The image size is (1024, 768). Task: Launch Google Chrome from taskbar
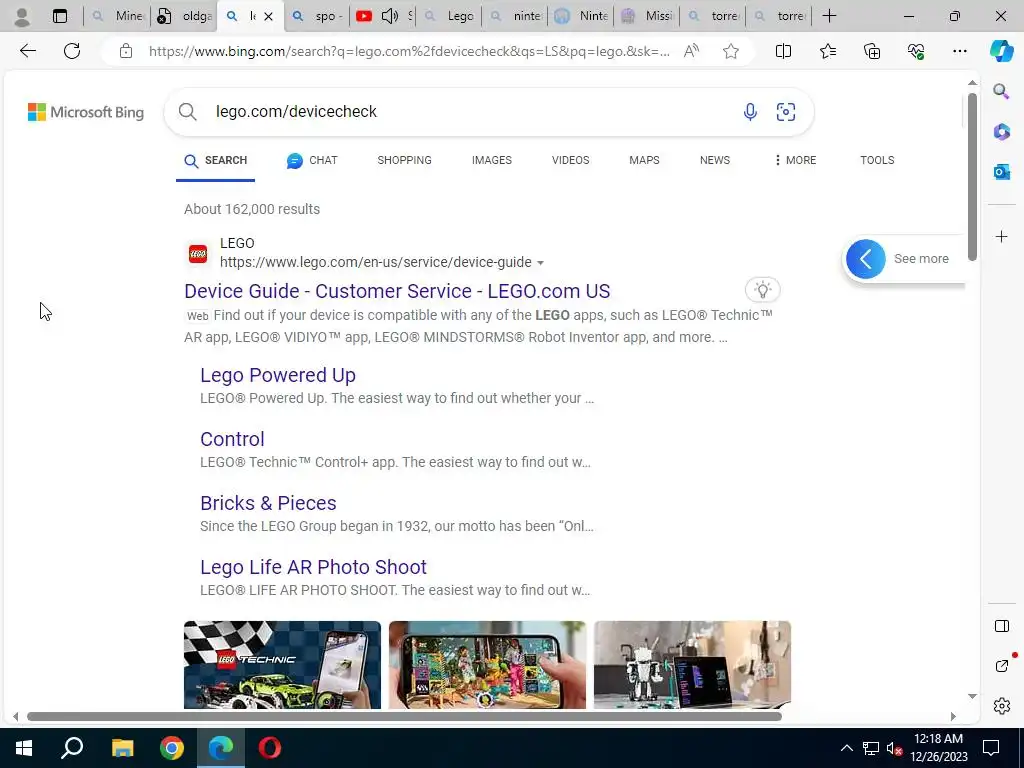[x=172, y=748]
